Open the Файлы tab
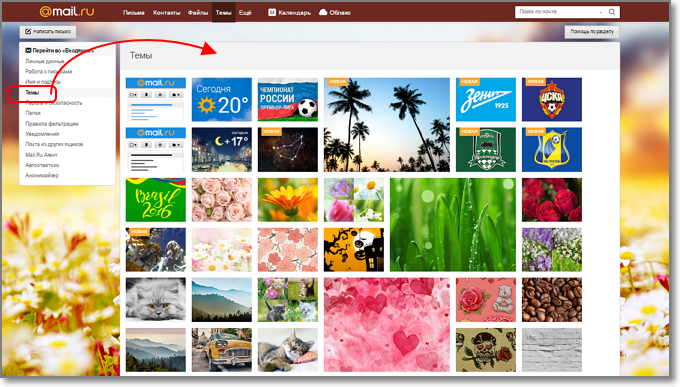 (x=198, y=13)
